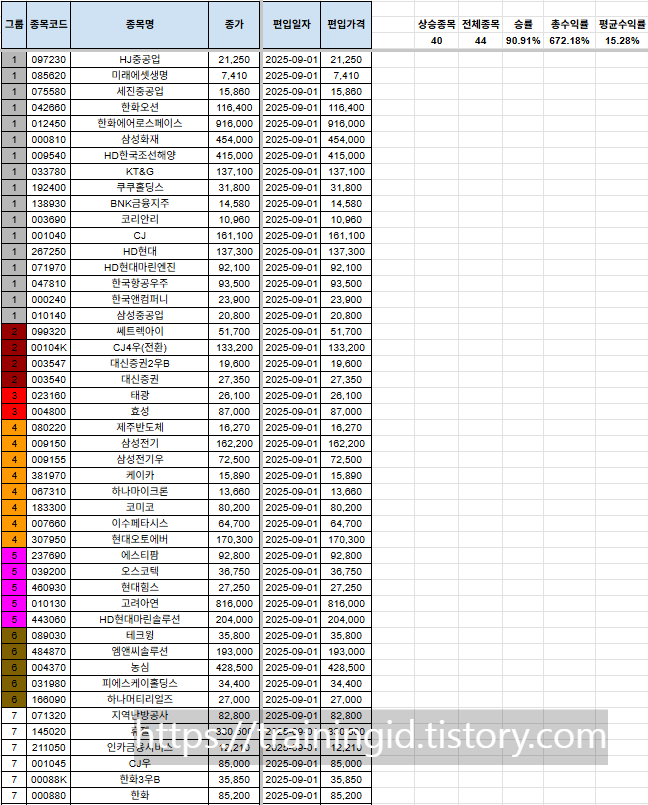The image size is (648, 805).
Task: Select the stock name cell 고려아연
Action: (140, 603)
